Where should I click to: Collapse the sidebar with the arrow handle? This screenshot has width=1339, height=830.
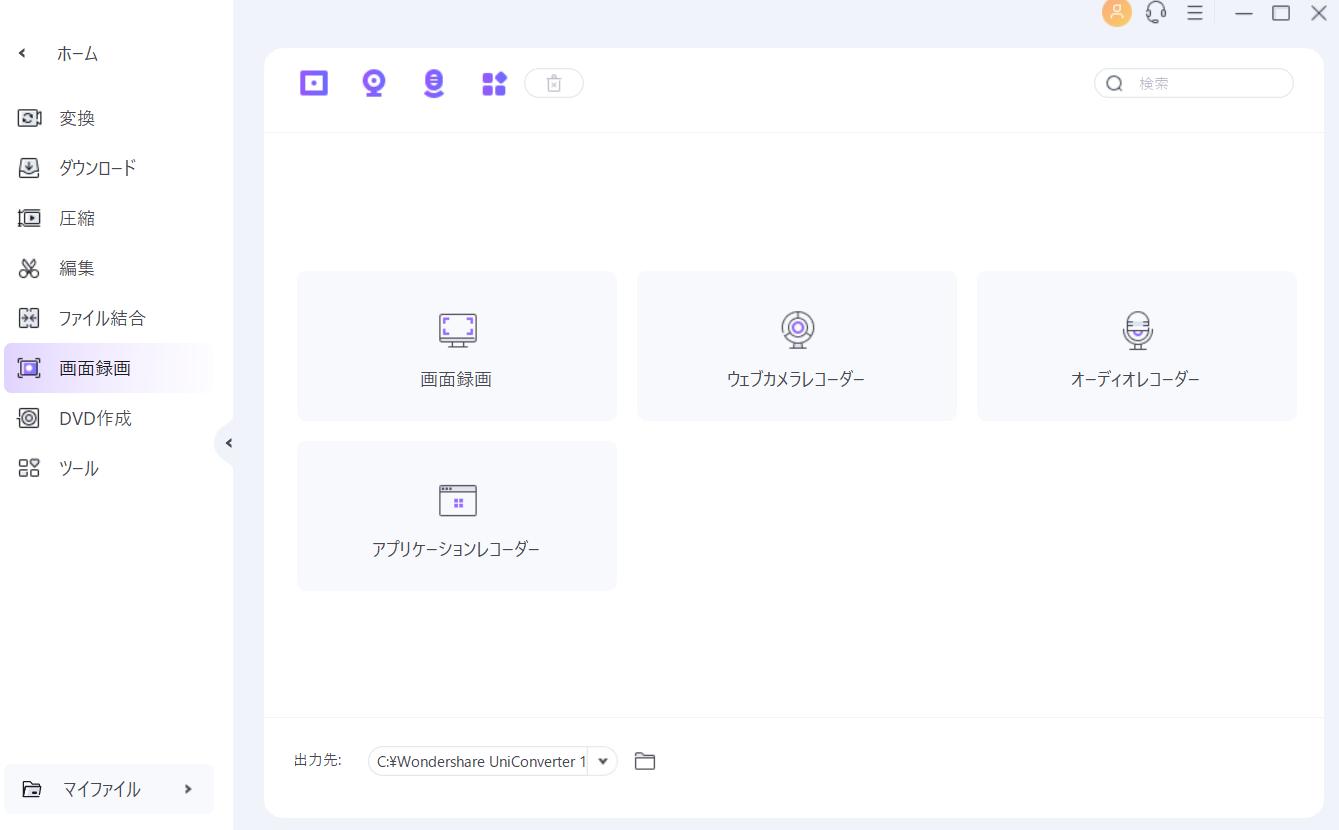[x=226, y=443]
